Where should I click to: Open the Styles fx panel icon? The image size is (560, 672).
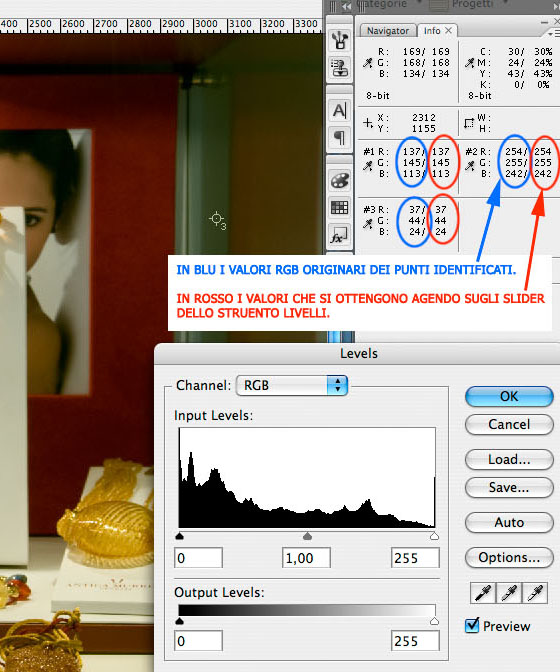point(339,235)
